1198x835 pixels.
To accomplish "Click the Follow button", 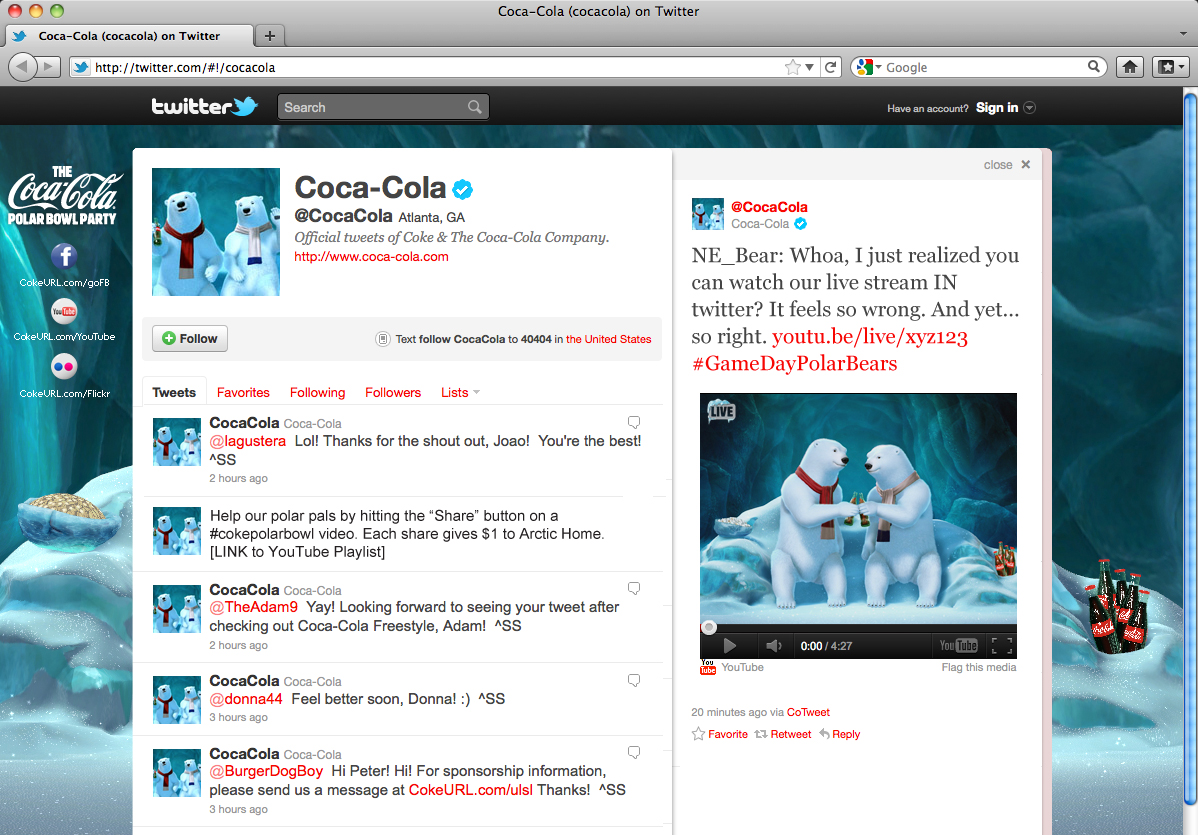I will click(189, 338).
